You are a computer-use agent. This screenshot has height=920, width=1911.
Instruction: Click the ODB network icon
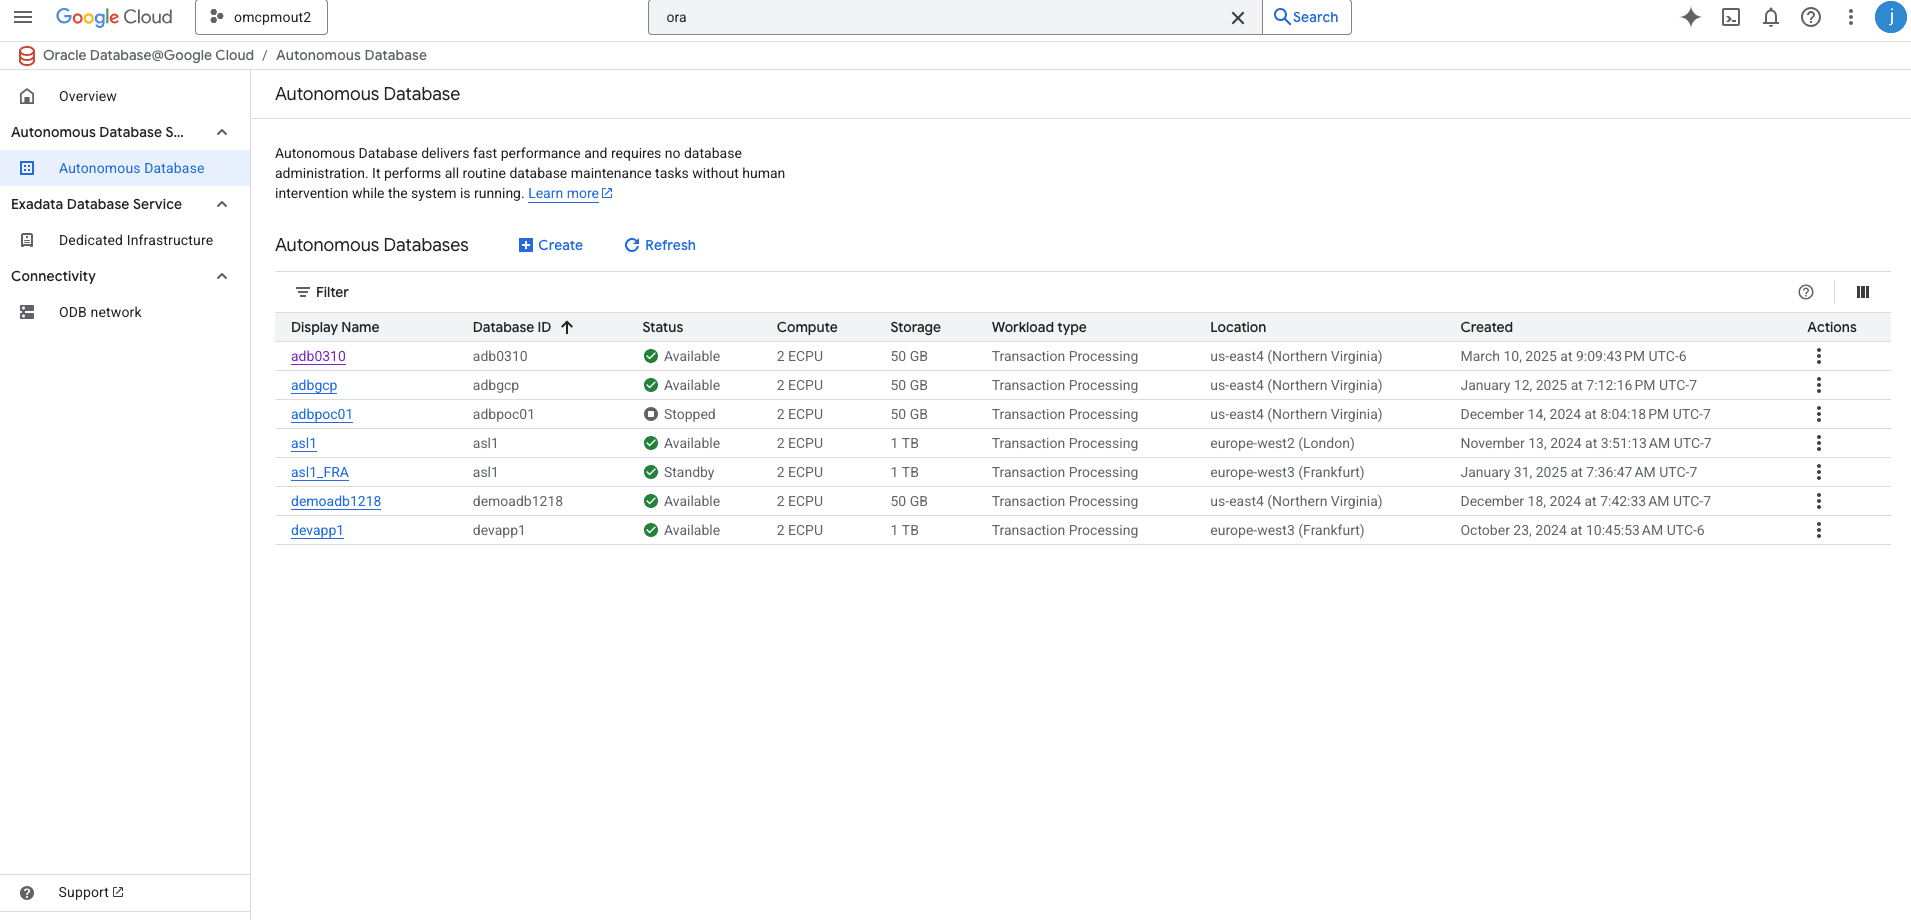27,312
